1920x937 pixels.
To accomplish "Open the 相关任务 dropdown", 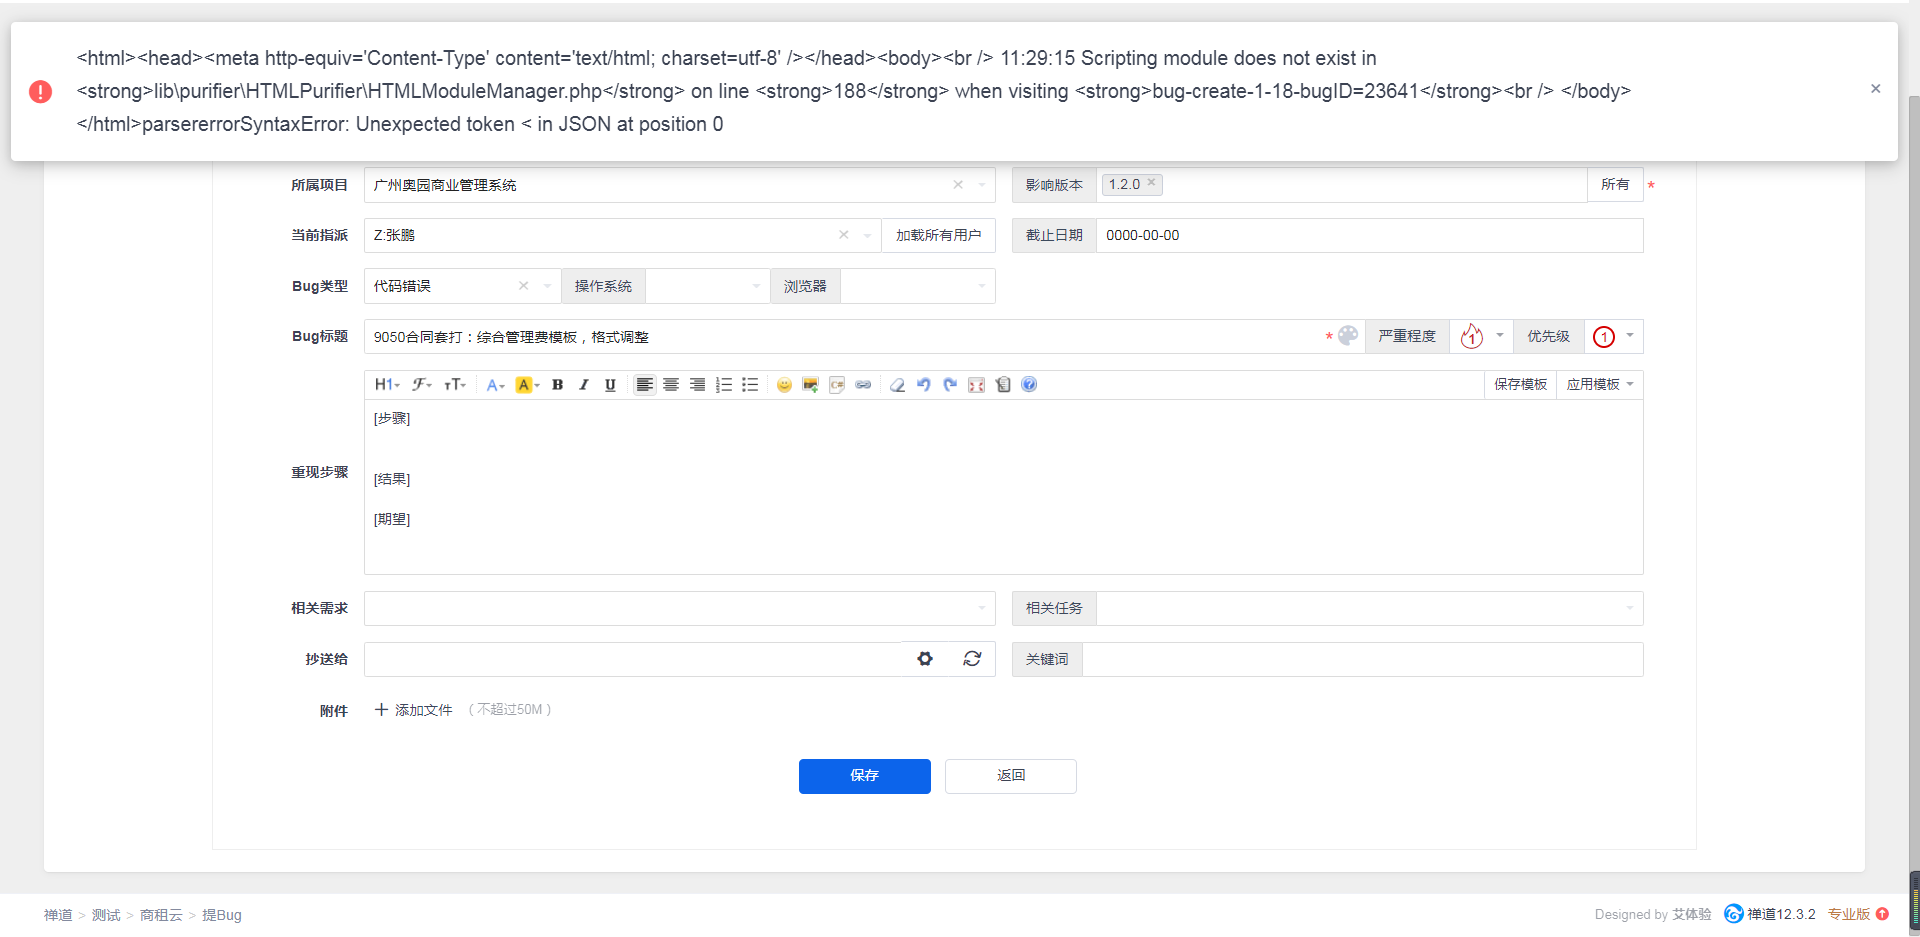I will (1370, 608).
